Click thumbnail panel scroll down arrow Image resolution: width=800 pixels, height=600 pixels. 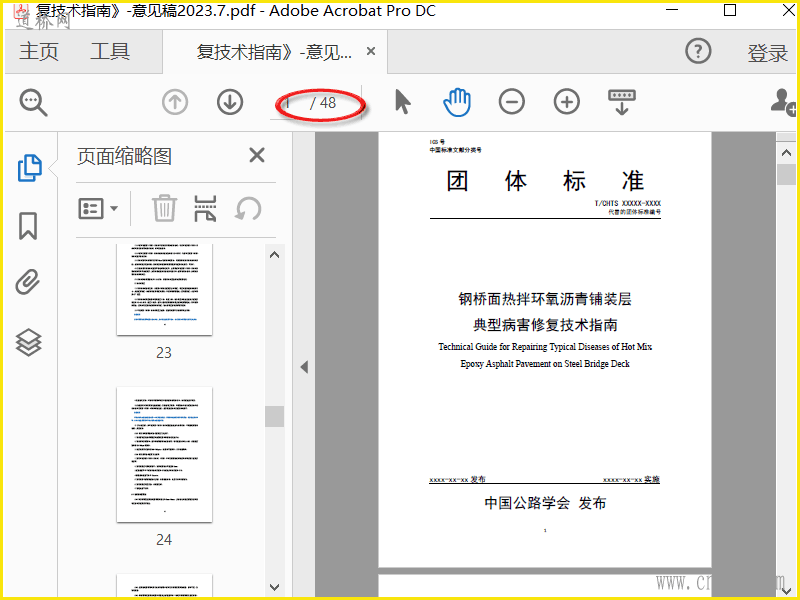click(274, 587)
